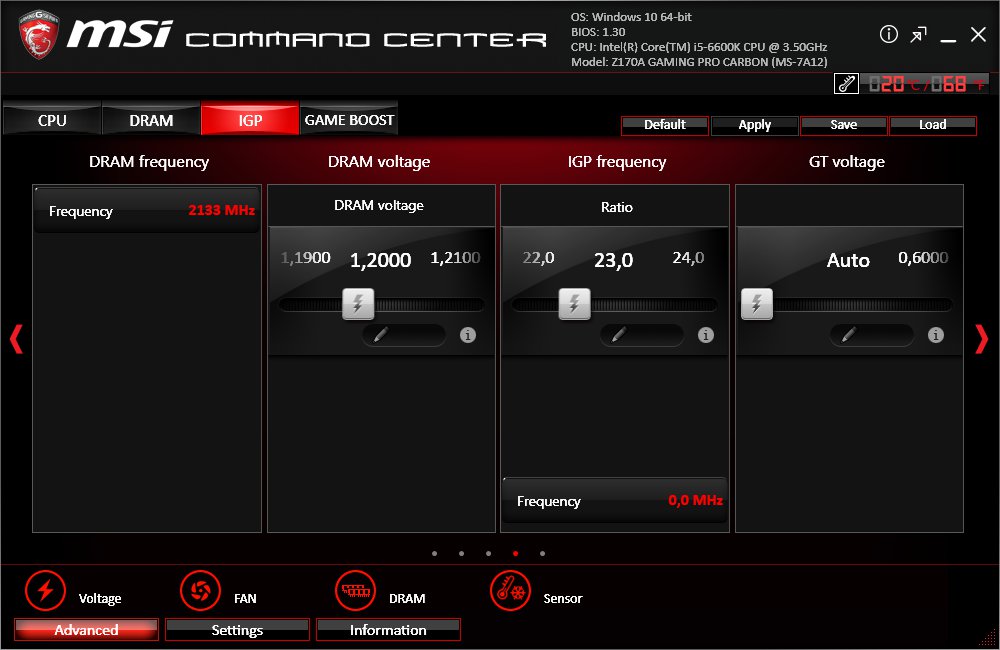Image resolution: width=1000 pixels, height=650 pixels.
Task: Close the Command Center window
Action: pos(978,34)
